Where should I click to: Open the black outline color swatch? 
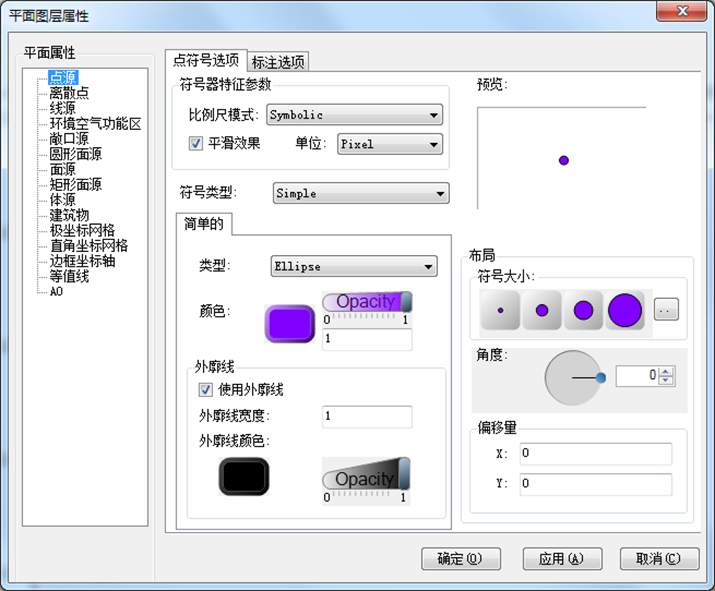tap(244, 477)
